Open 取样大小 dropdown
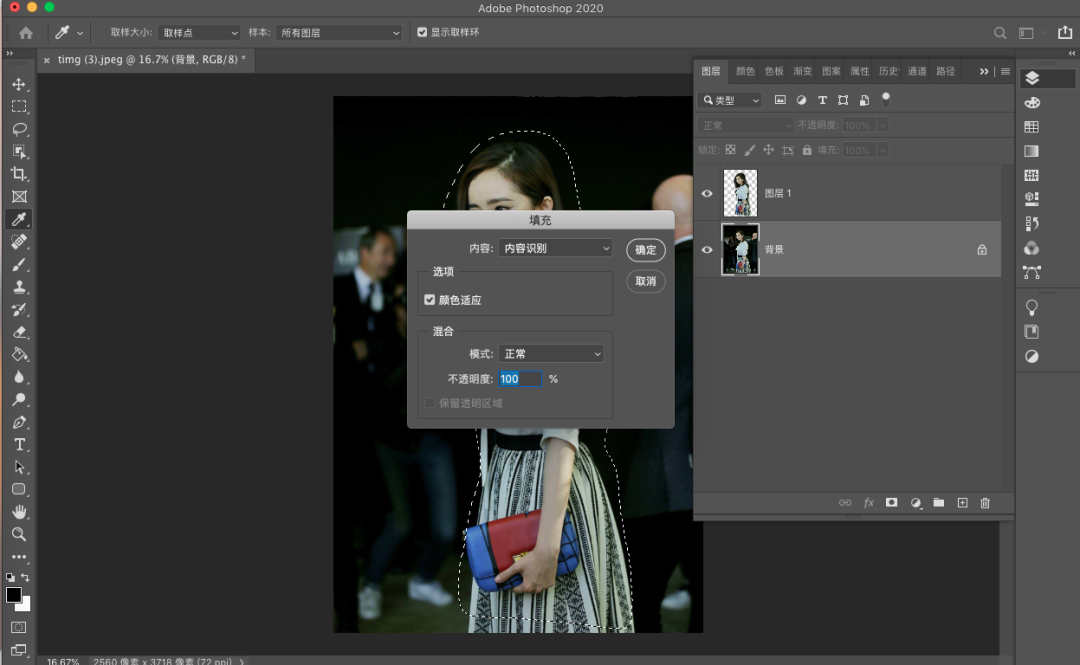Screen dimensions: 1080x665 pos(198,32)
